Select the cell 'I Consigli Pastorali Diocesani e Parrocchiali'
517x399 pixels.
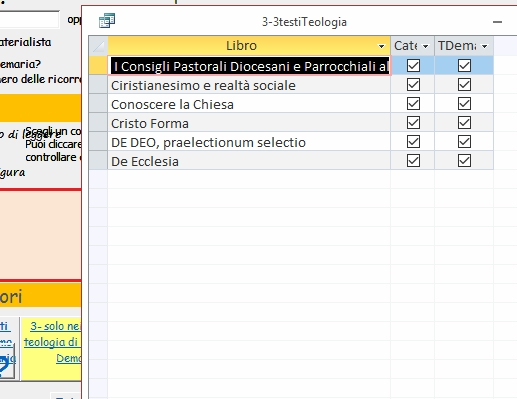pos(249,66)
